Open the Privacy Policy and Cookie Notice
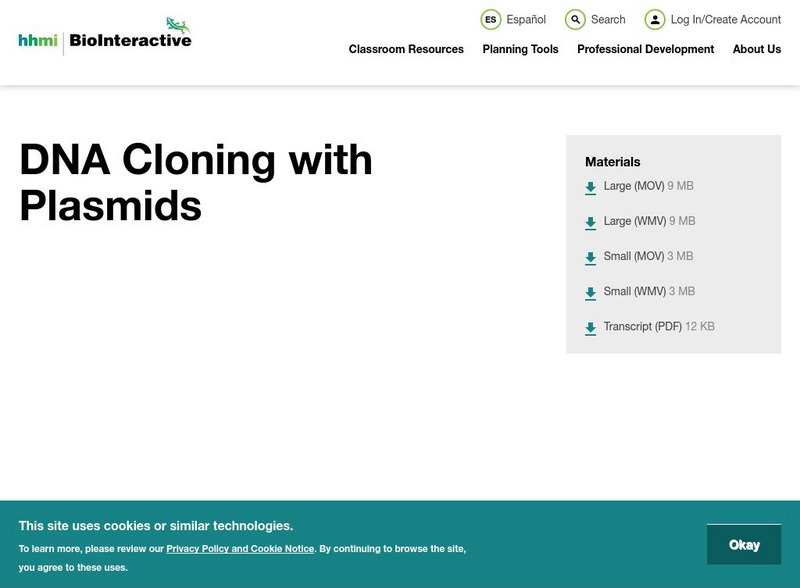 coord(240,548)
